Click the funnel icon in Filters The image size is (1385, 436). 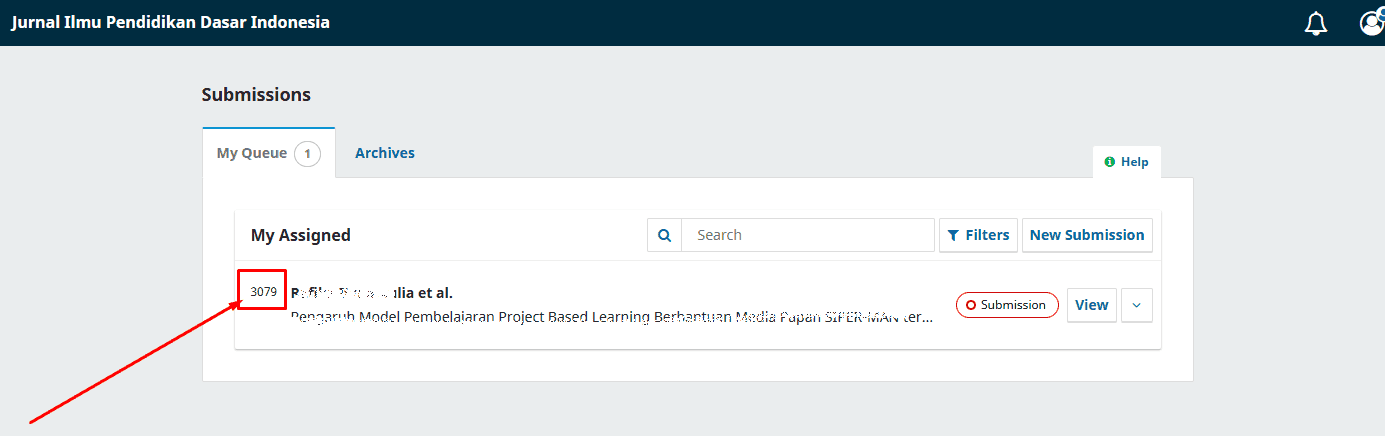[x=953, y=235]
